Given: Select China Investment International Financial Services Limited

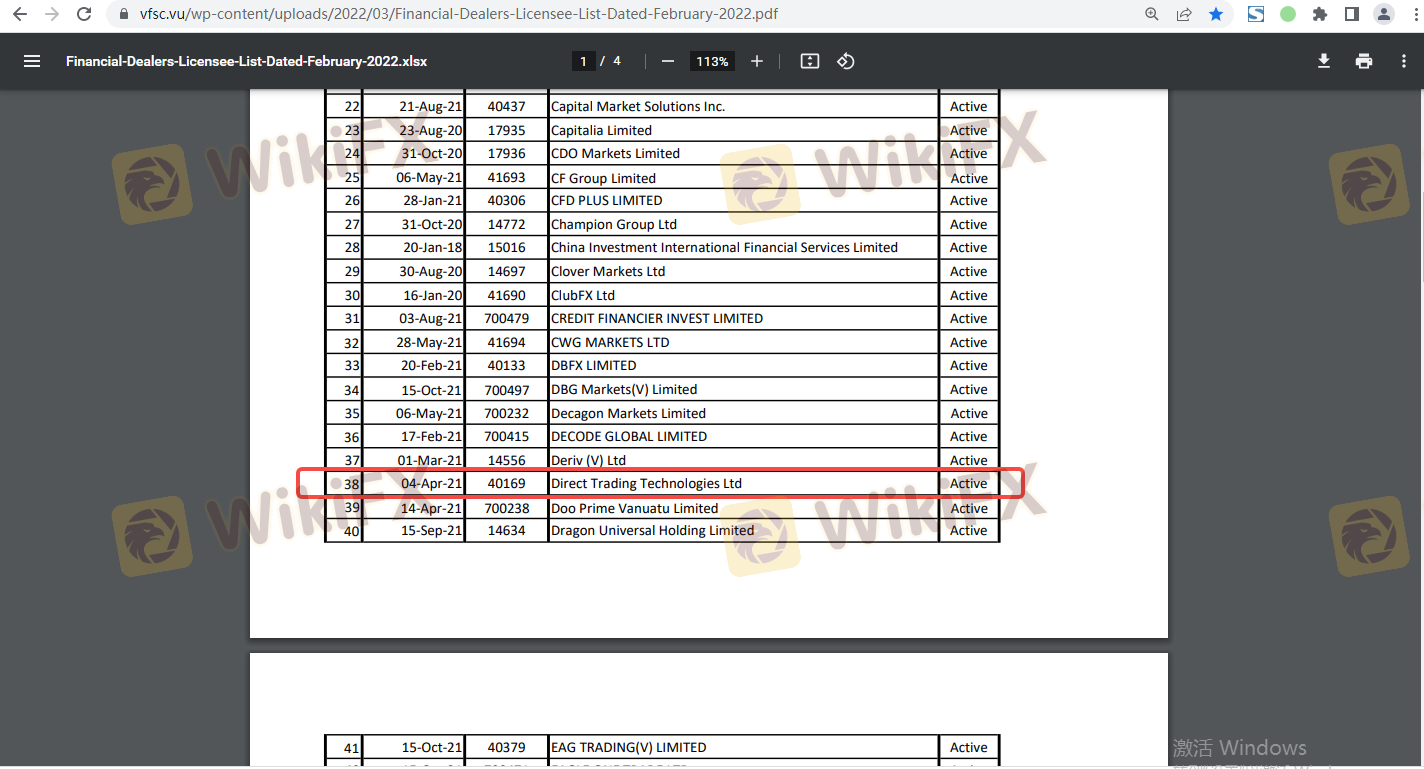Looking at the screenshot, I should [724, 248].
